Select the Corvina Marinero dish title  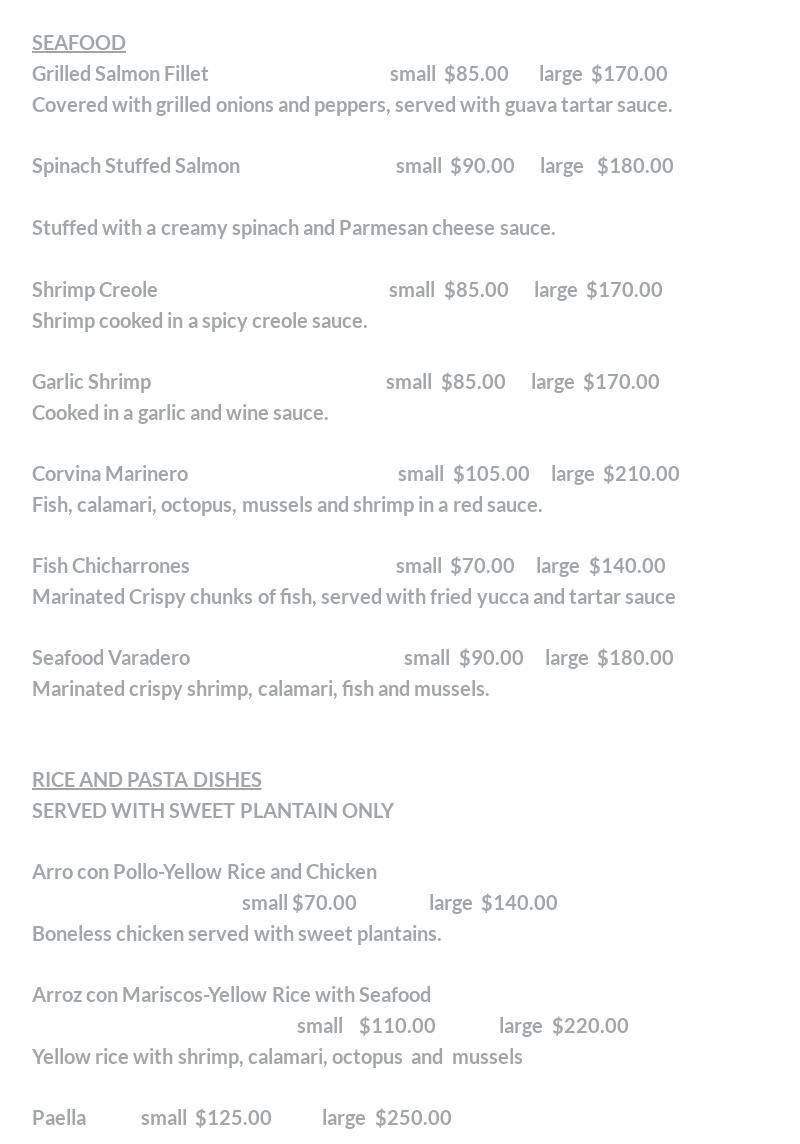pos(110,473)
